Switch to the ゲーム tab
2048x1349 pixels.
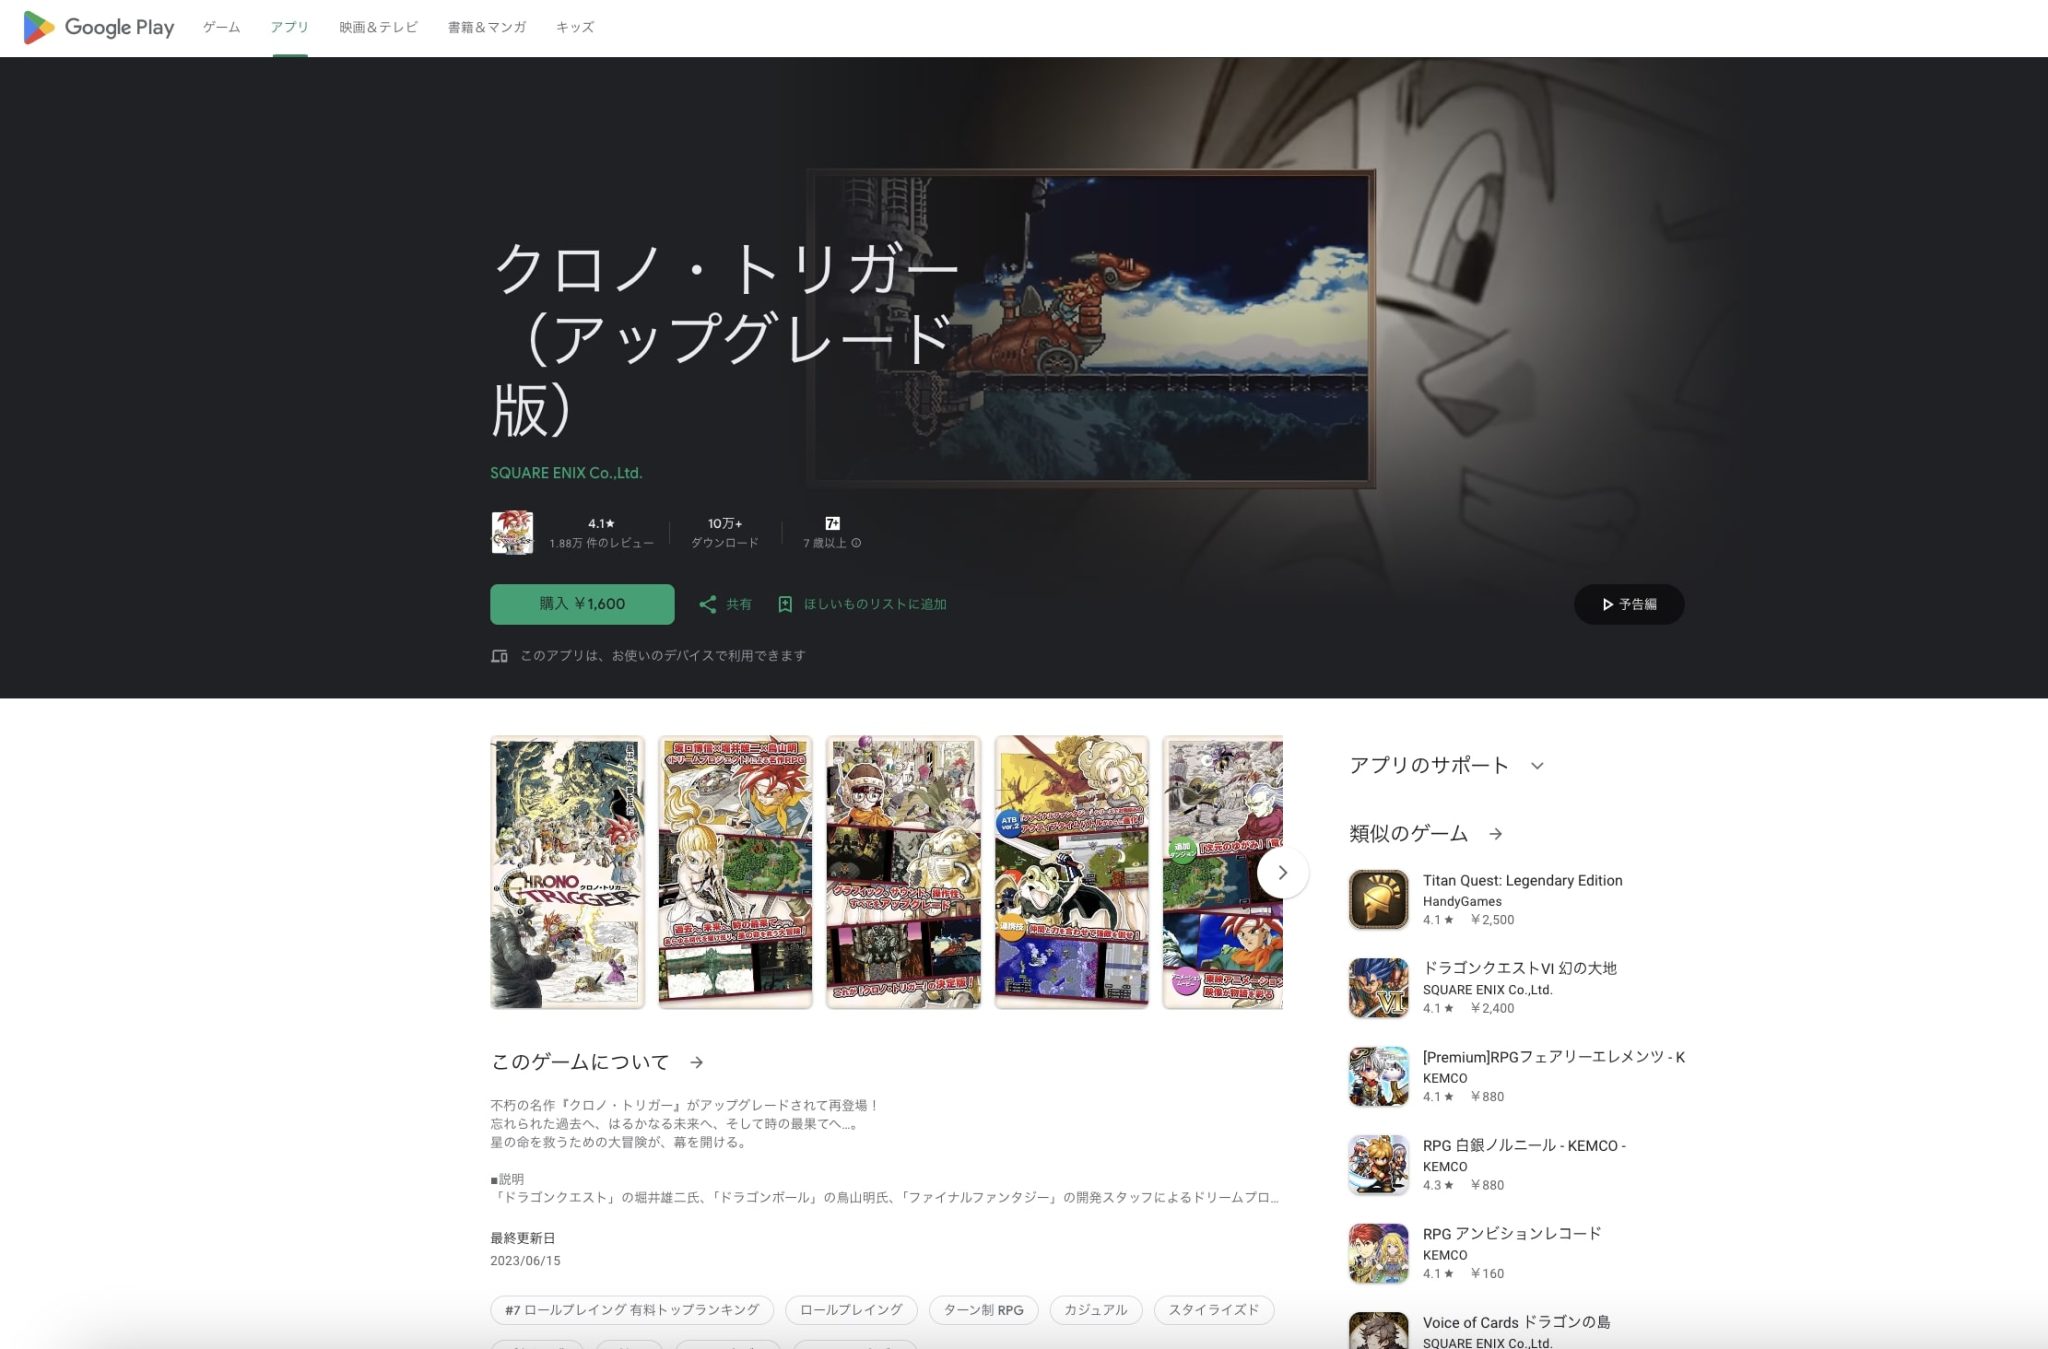pyautogui.click(x=222, y=27)
